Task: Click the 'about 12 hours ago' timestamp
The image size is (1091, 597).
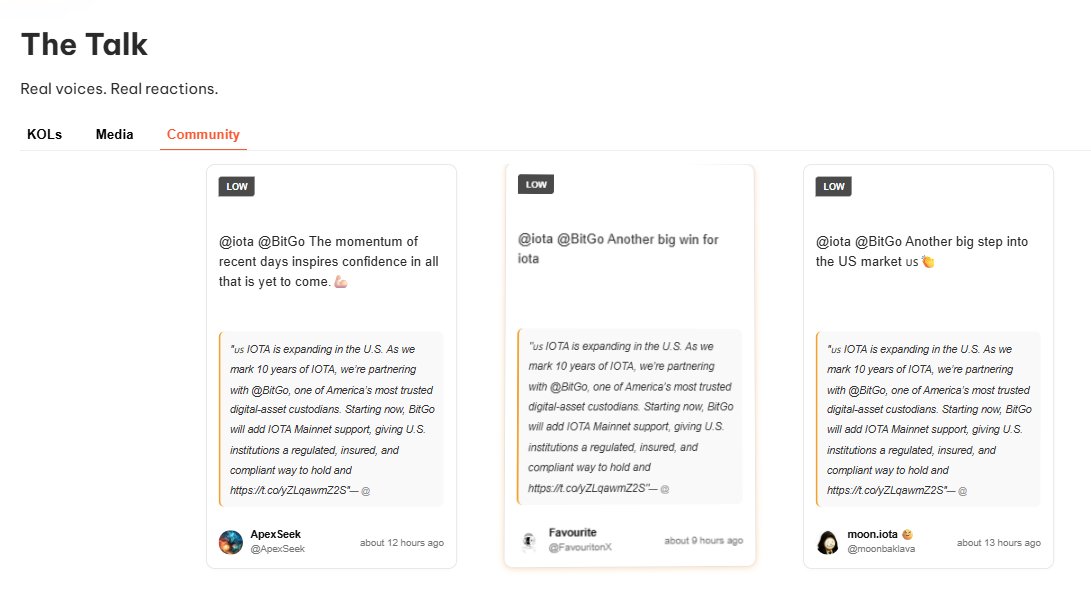Action: (x=402, y=543)
